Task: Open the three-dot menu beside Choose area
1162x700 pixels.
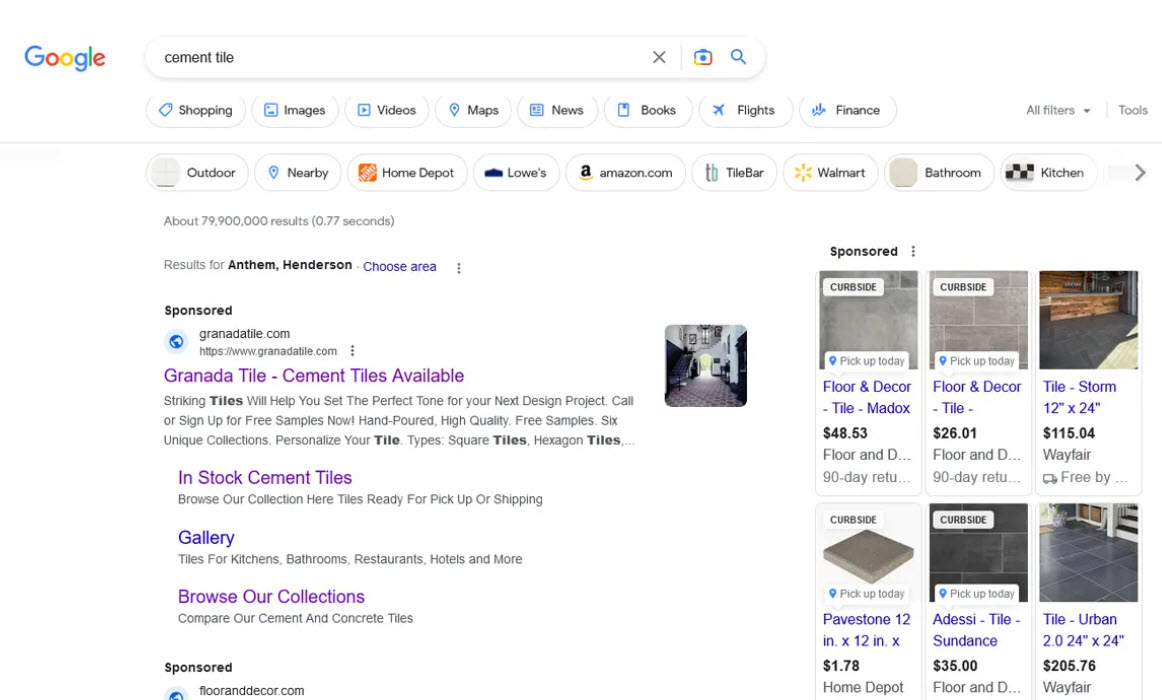Action: (x=459, y=268)
